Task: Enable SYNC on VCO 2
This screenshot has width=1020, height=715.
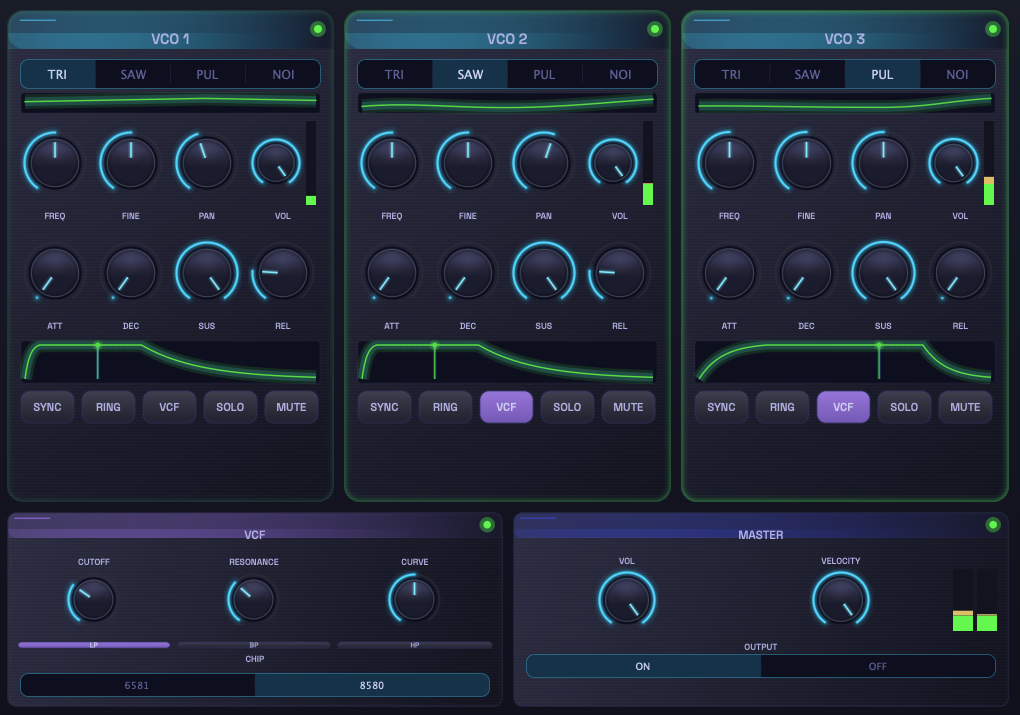Action: click(384, 407)
